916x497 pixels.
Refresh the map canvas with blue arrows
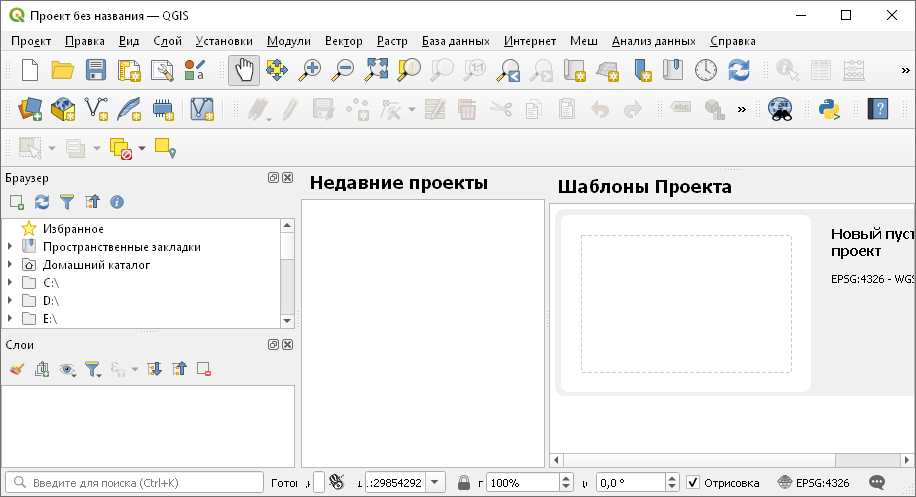pos(738,70)
